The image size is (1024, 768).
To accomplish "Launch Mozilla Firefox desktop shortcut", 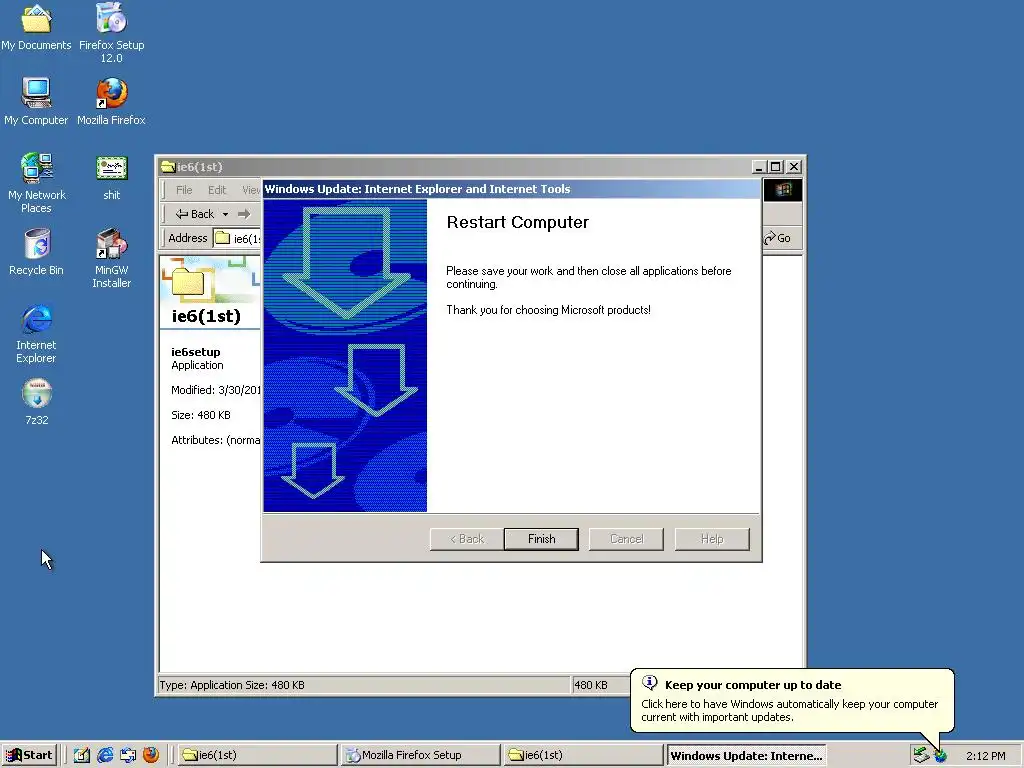I will point(112,101).
